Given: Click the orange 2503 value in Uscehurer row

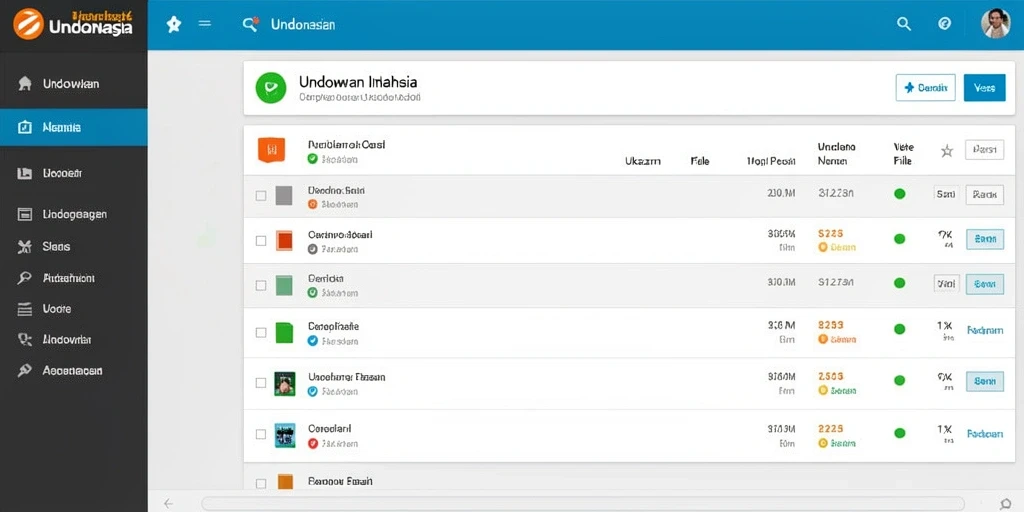Looking at the screenshot, I should click(x=830, y=376).
